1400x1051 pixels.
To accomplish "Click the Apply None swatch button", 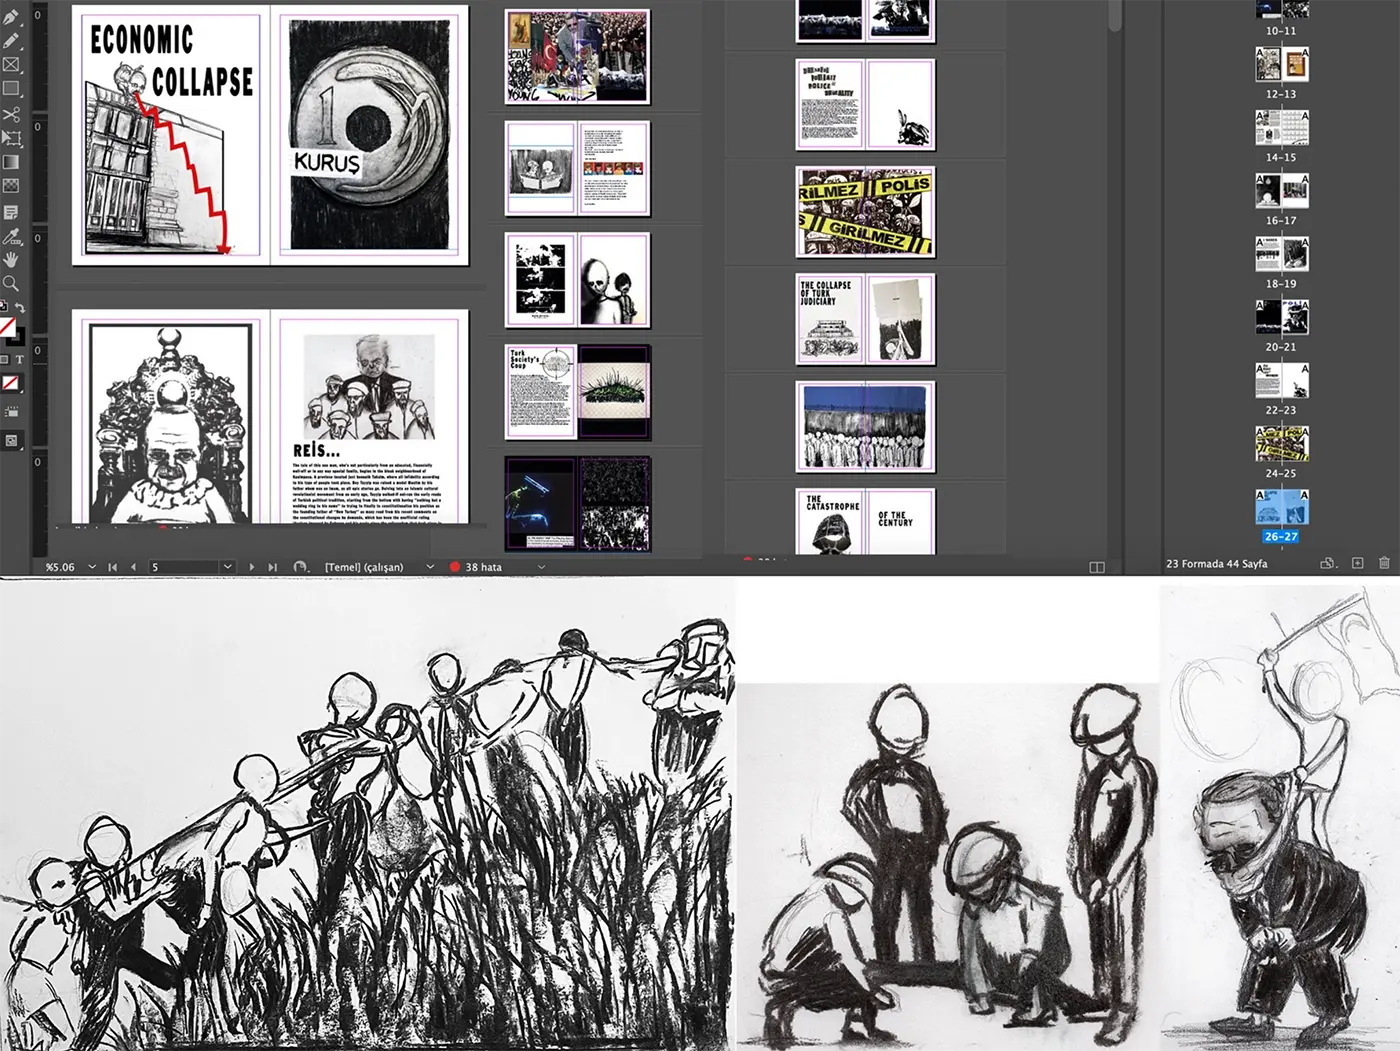I will coord(11,383).
